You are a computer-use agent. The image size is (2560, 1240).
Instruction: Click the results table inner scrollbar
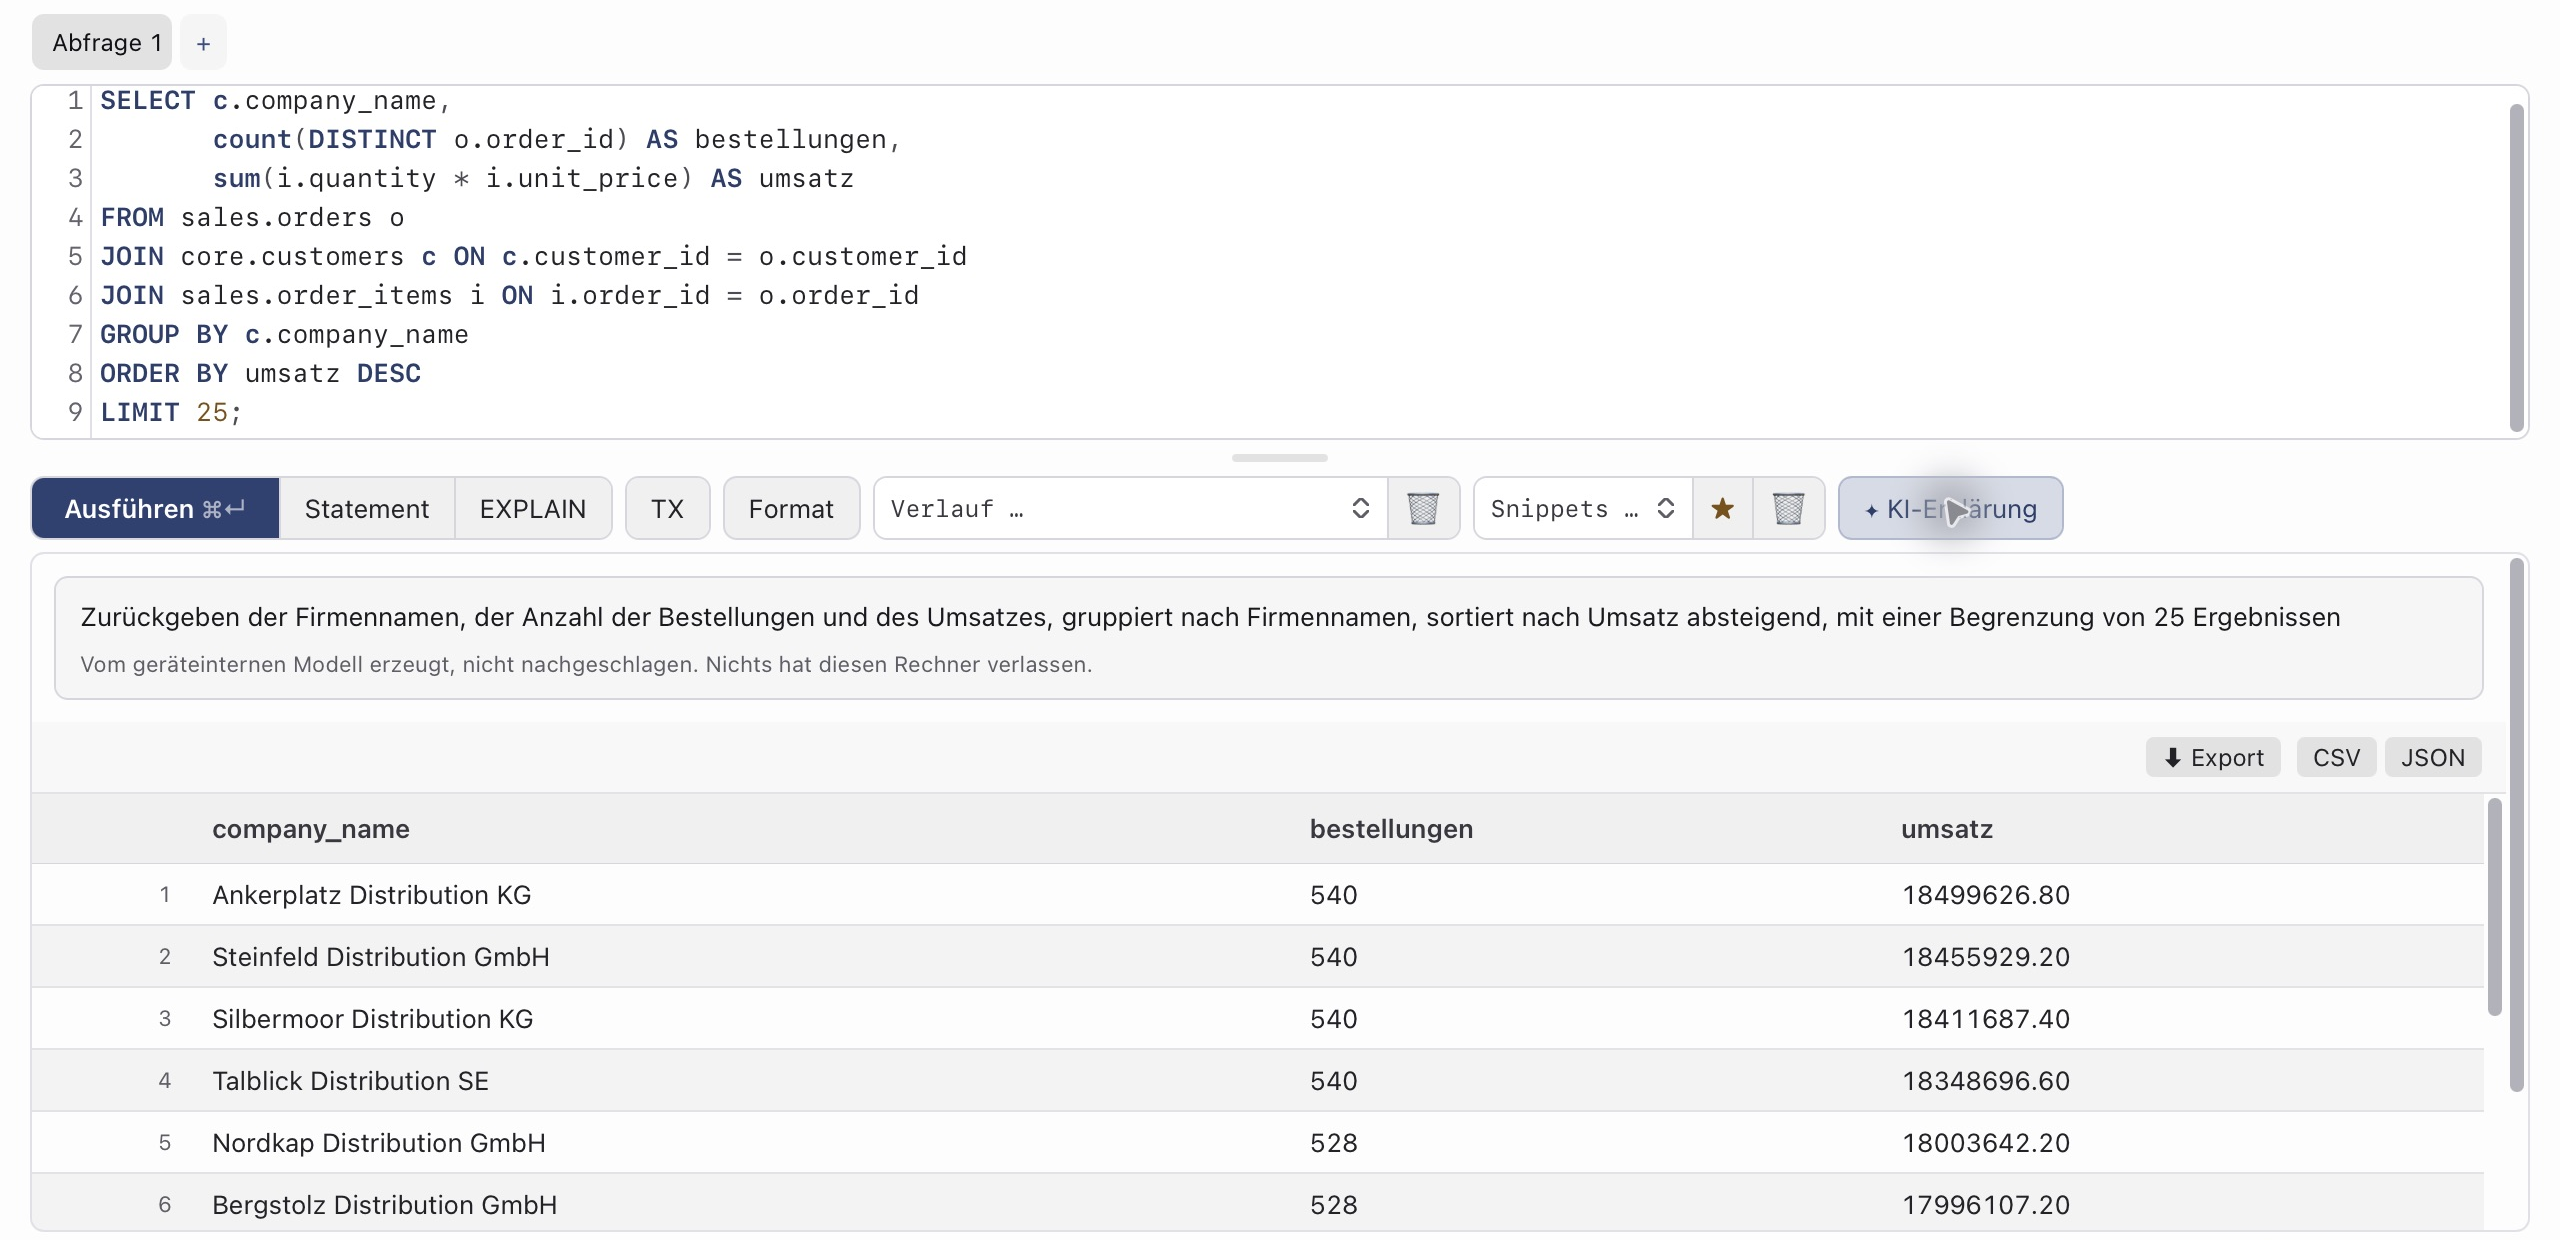pyautogui.click(x=2494, y=906)
